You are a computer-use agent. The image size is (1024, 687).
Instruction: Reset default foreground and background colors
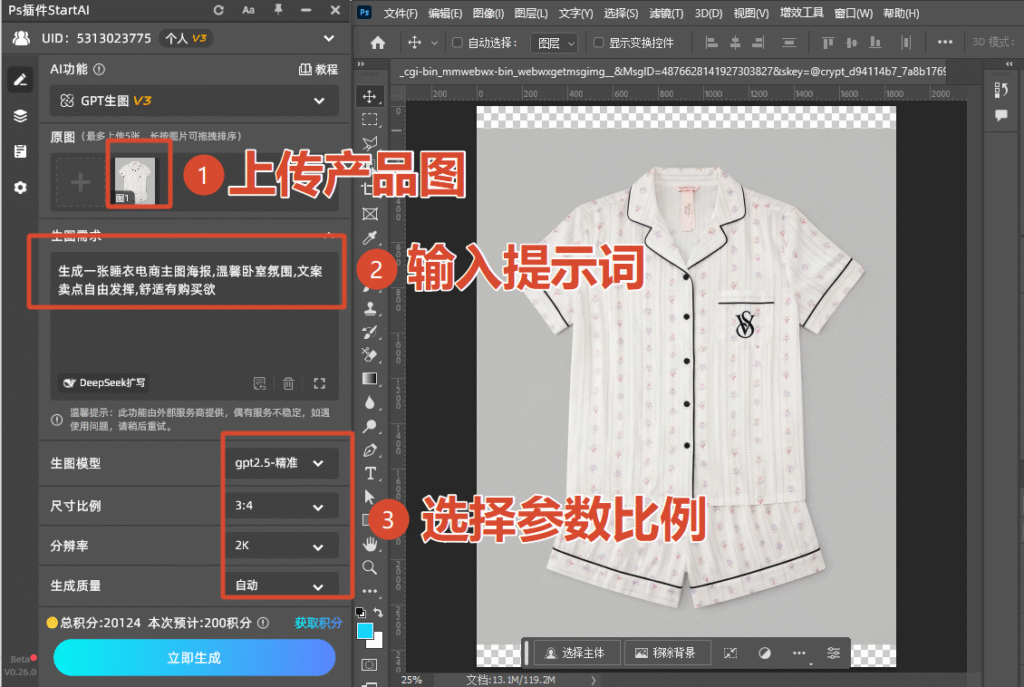pyautogui.click(x=360, y=613)
